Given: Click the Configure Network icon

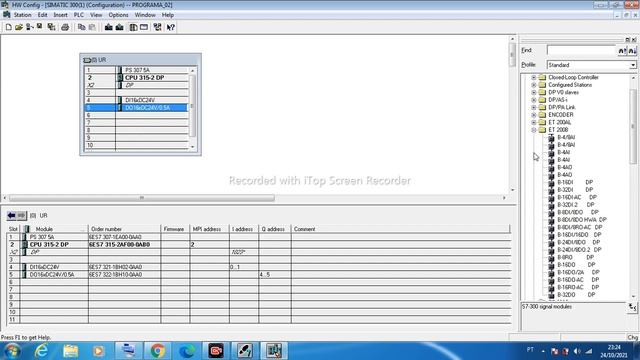Looking at the screenshot, I should coord(157,27).
